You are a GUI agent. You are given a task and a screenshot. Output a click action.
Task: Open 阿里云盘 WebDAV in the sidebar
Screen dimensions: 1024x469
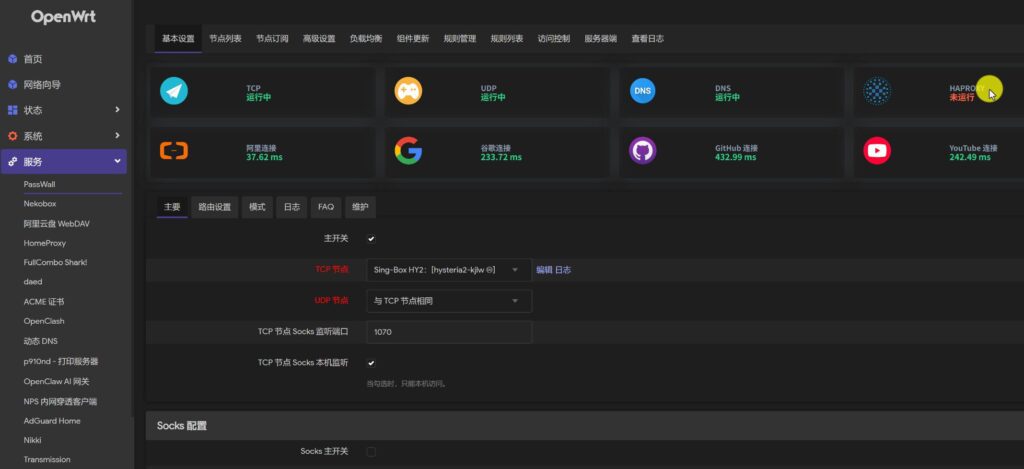click(57, 223)
